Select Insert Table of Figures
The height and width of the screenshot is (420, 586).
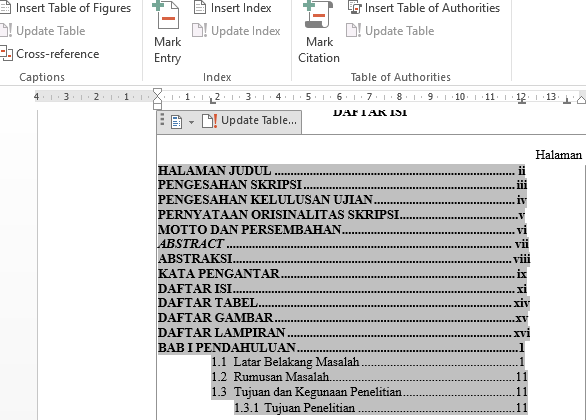[x=66, y=8]
